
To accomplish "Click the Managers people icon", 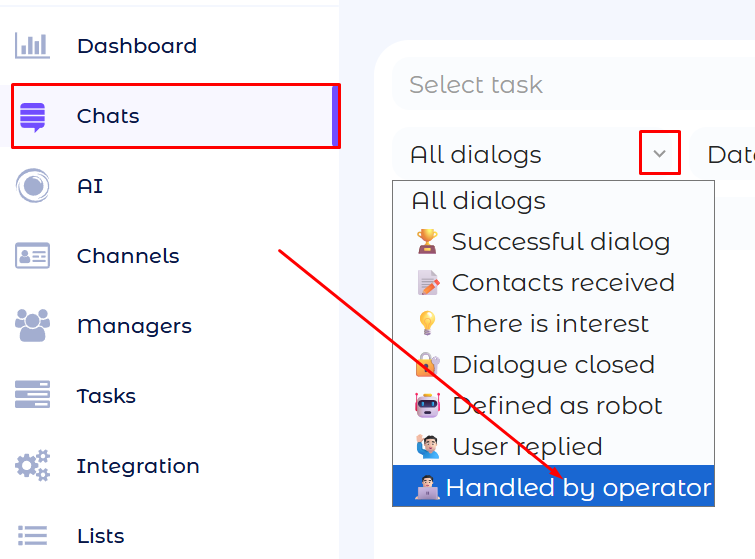I will click(32, 323).
